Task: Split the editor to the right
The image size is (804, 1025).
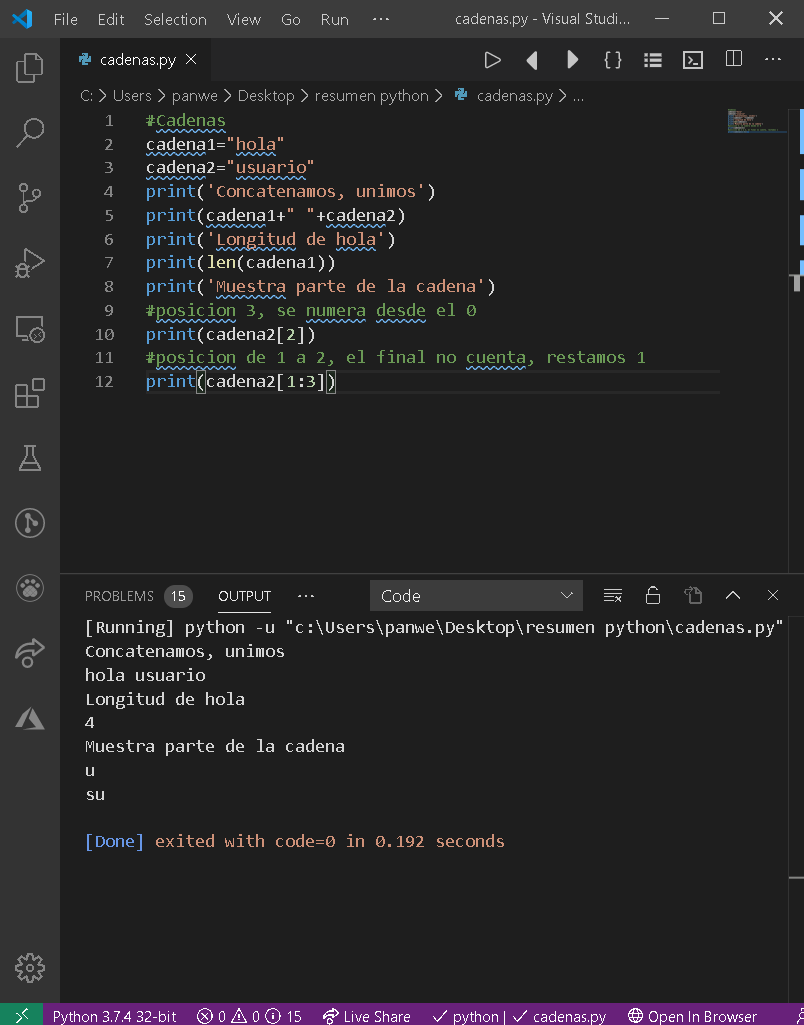Action: coord(733,59)
